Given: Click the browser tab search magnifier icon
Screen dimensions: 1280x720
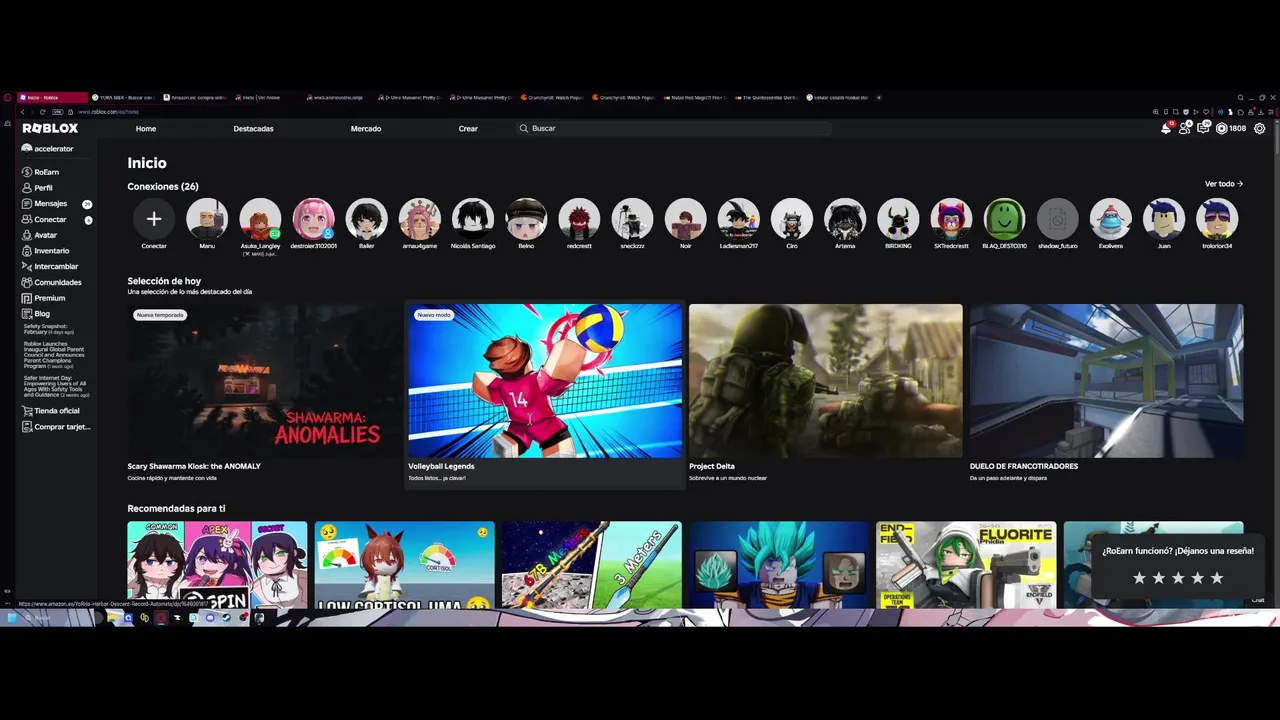Looking at the screenshot, I should click(x=1240, y=98).
